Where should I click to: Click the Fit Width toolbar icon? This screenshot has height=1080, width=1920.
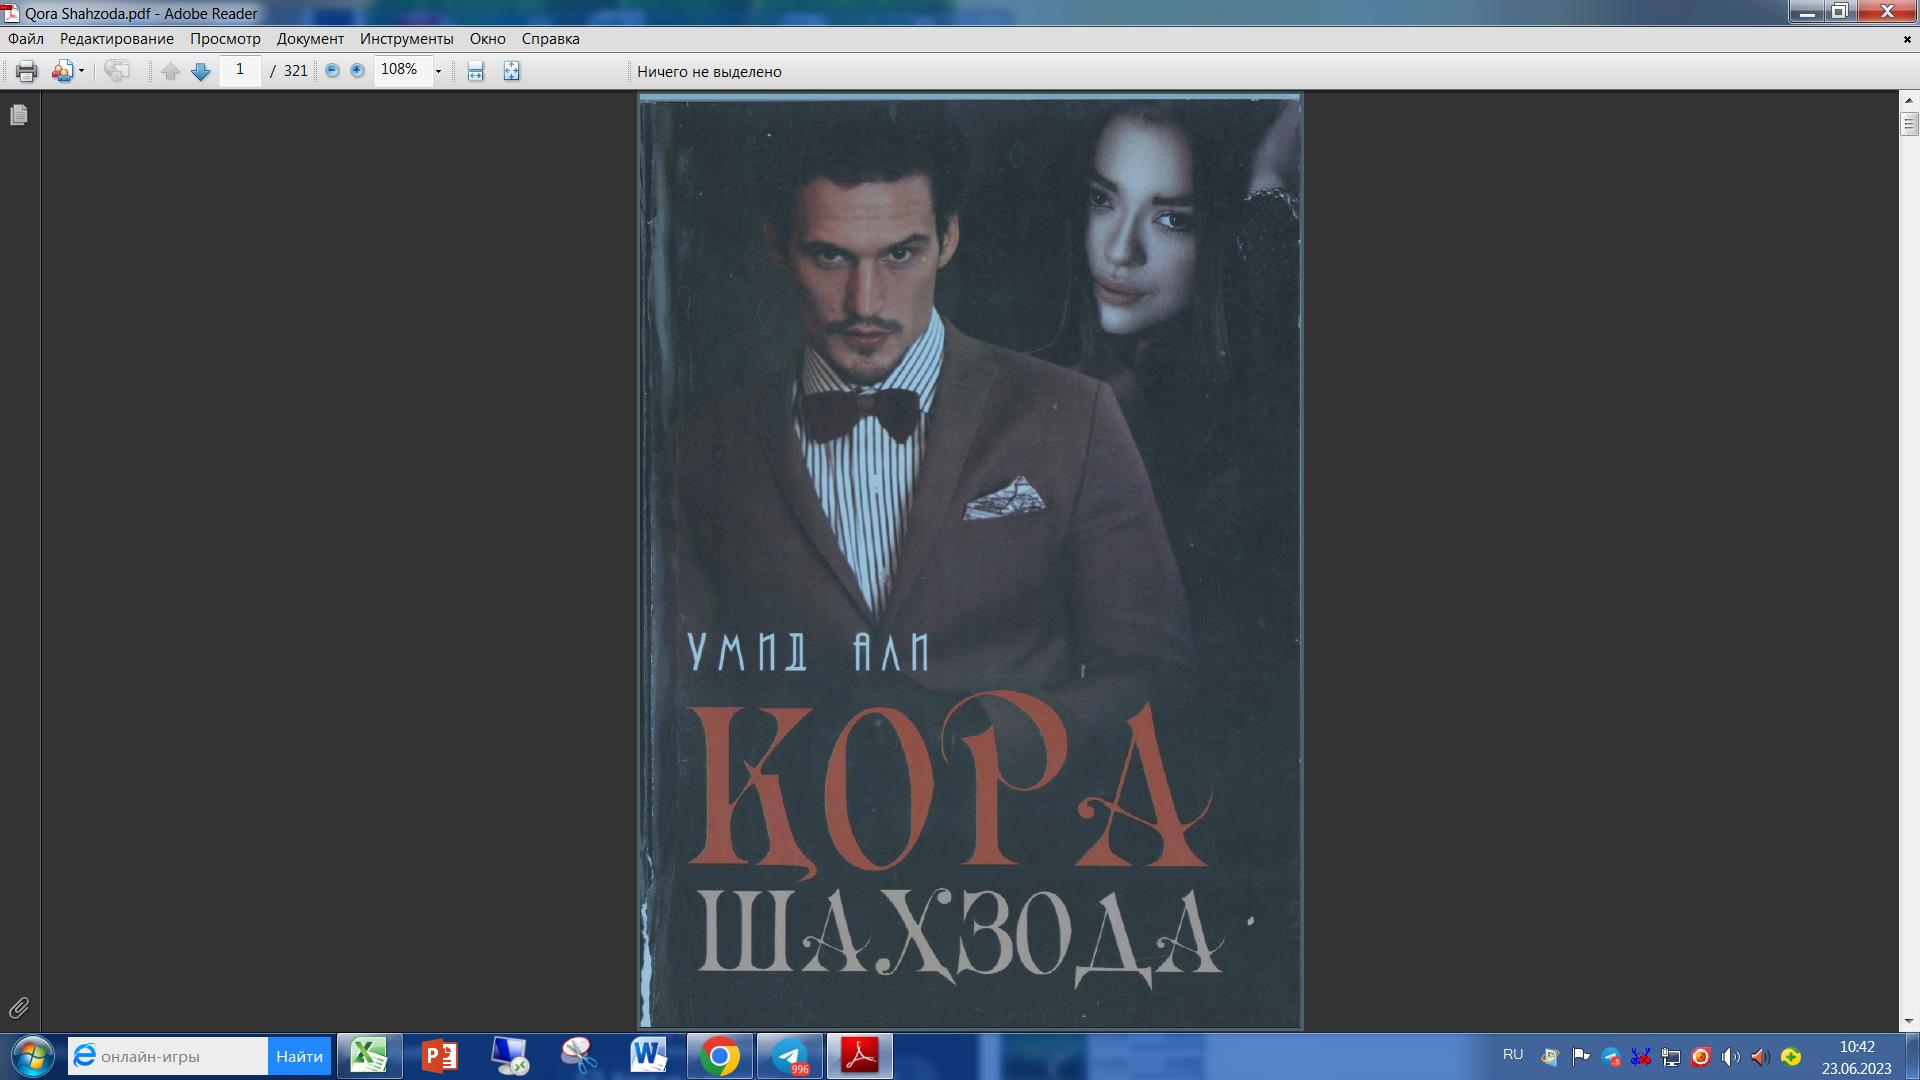(x=474, y=71)
